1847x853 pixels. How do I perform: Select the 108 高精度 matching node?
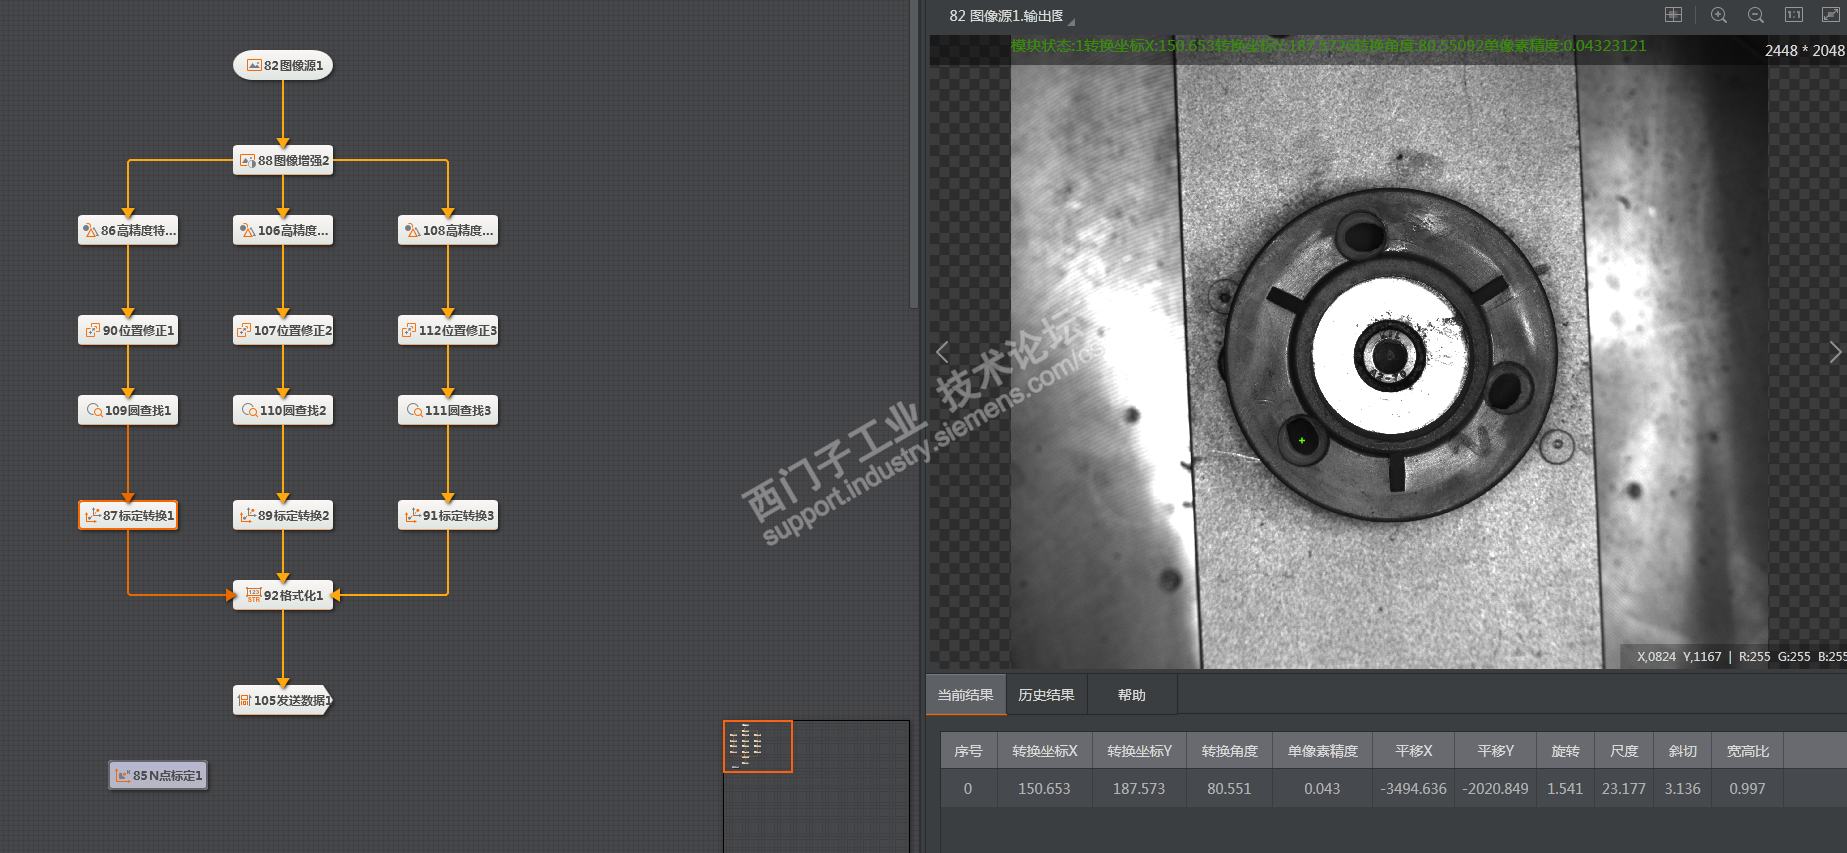(448, 230)
